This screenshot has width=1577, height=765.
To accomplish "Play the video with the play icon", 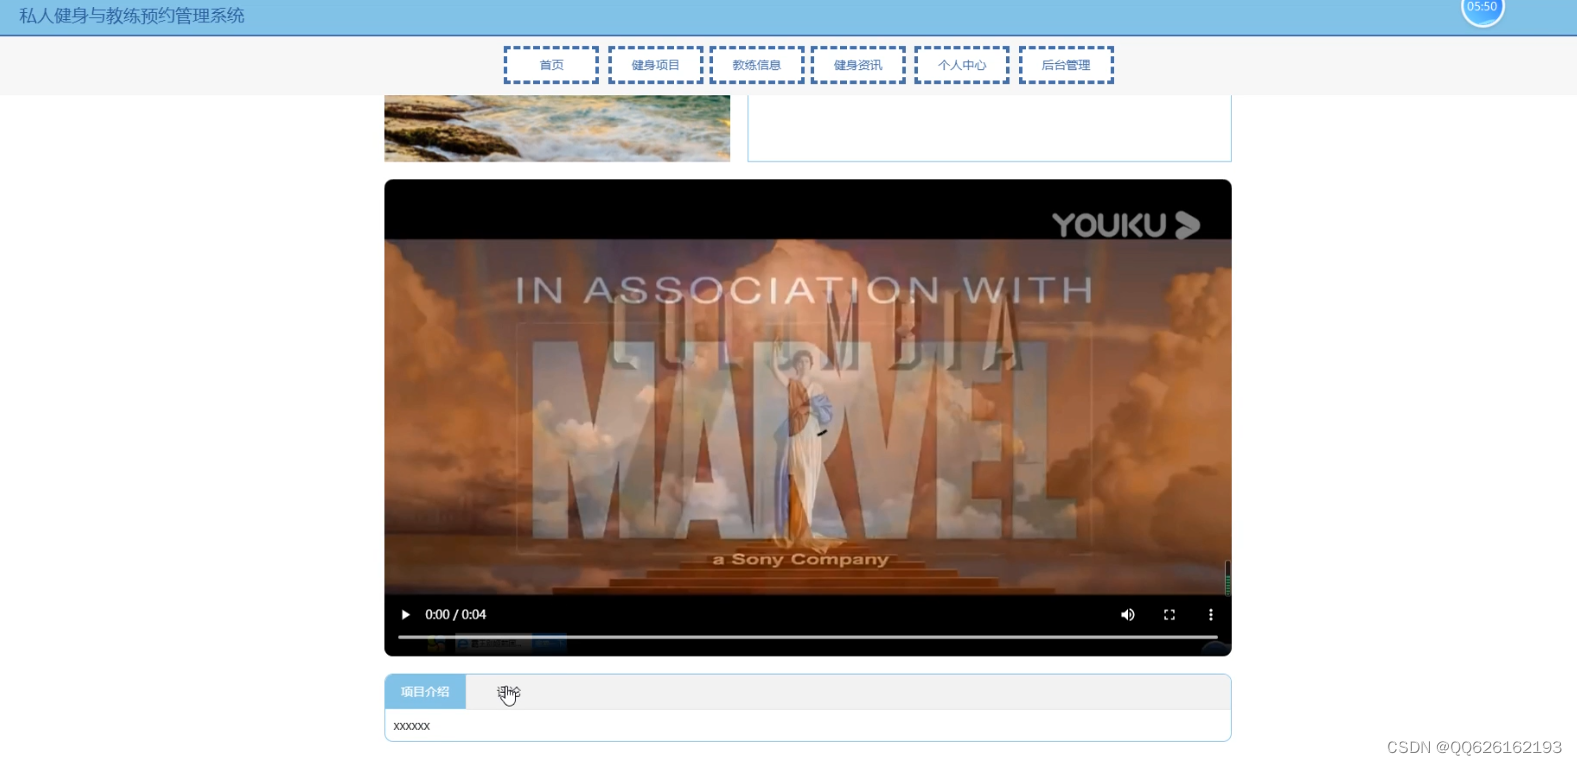I will coord(405,615).
